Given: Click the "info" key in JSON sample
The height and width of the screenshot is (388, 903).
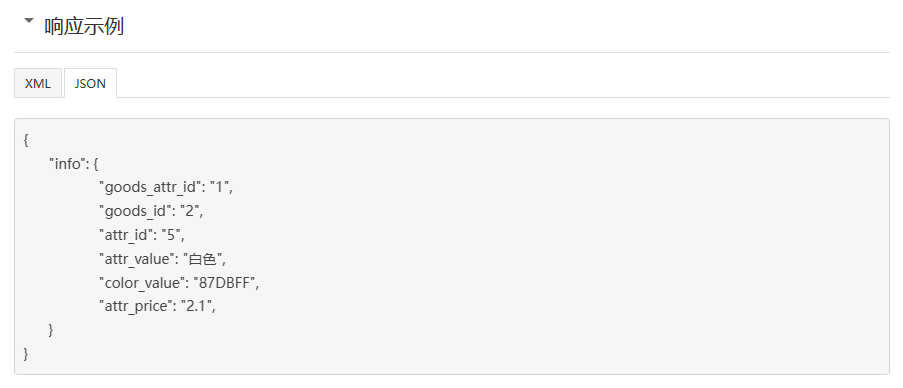Looking at the screenshot, I should tap(67, 164).
